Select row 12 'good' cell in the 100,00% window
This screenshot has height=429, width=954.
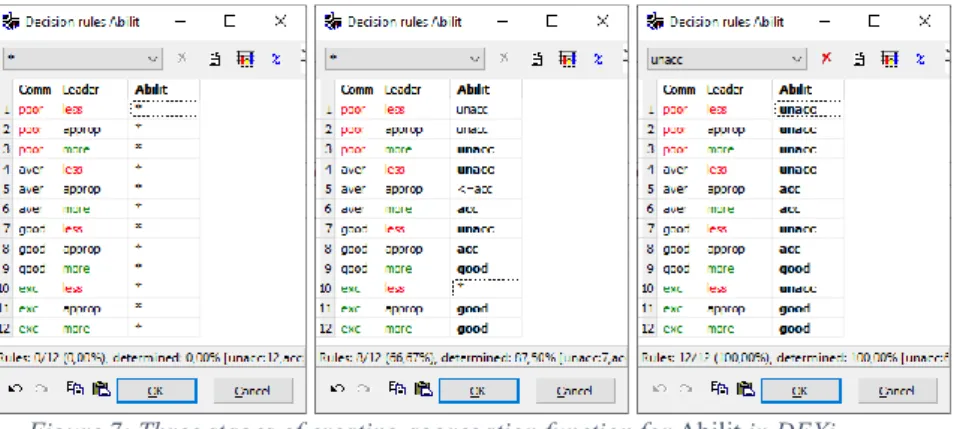(809, 329)
